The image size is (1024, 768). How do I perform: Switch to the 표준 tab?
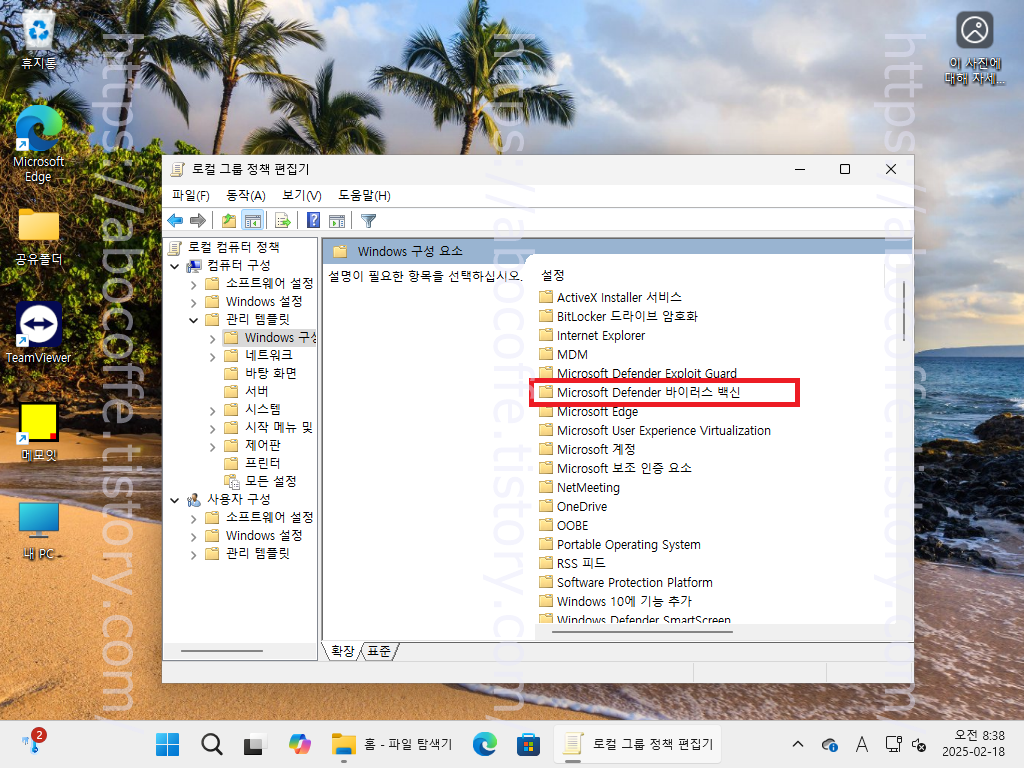click(x=379, y=650)
